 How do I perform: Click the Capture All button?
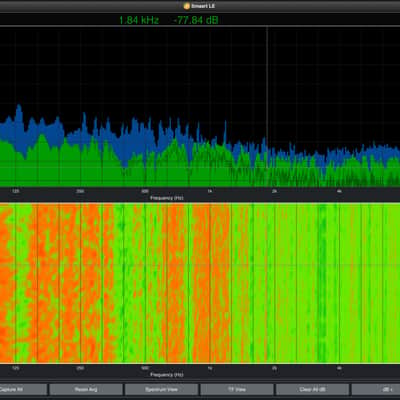23,389
